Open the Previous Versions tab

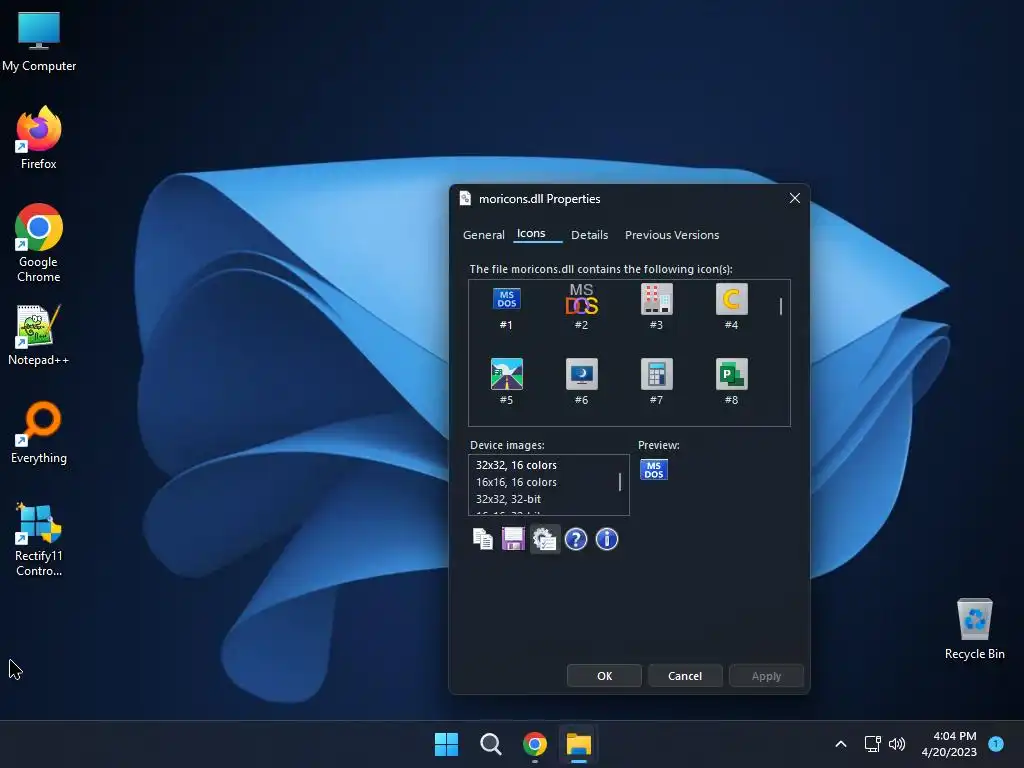pos(672,235)
